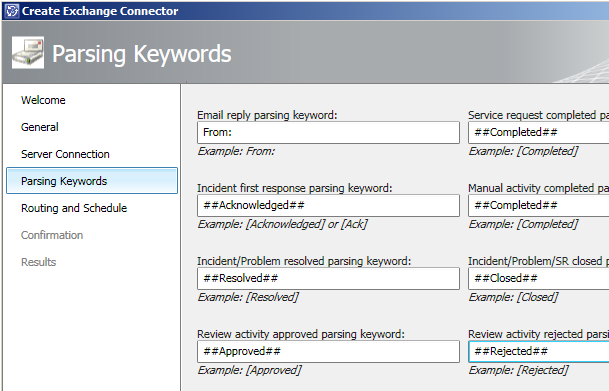Click the ##Approved## keyword input box

(x=328, y=351)
